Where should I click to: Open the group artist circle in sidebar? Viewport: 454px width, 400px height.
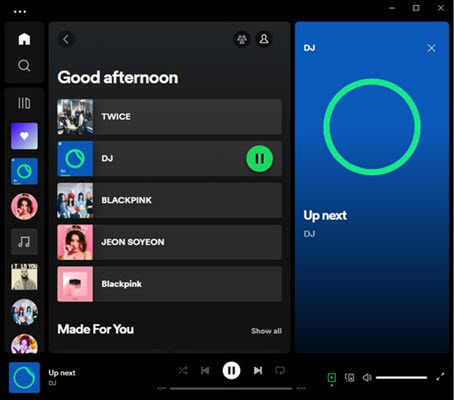coord(24,312)
